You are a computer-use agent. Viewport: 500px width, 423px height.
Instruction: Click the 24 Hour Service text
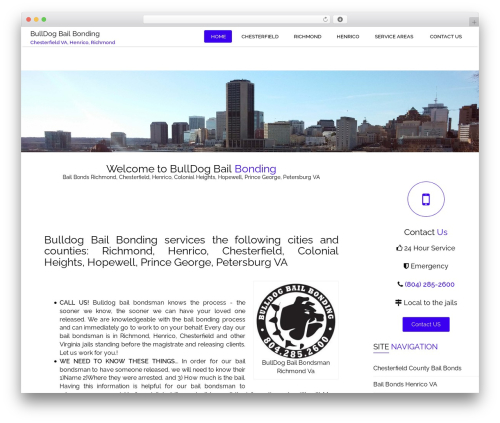pyautogui.click(x=429, y=248)
